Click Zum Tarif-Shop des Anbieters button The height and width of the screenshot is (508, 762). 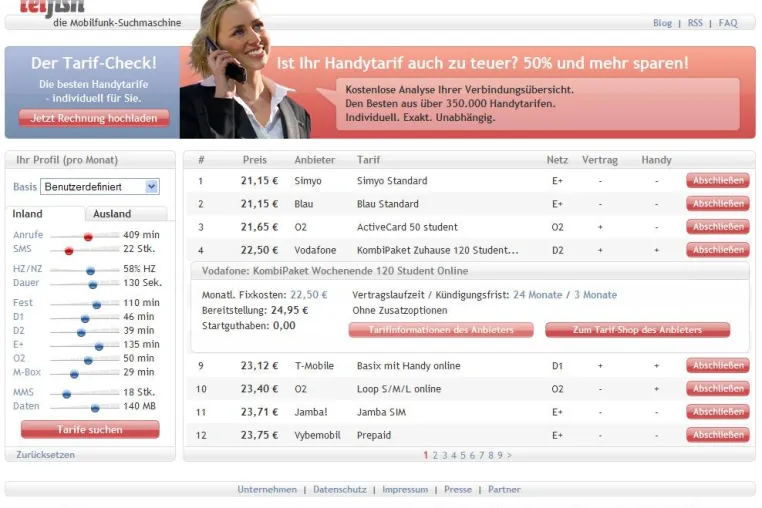click(637, 330)
